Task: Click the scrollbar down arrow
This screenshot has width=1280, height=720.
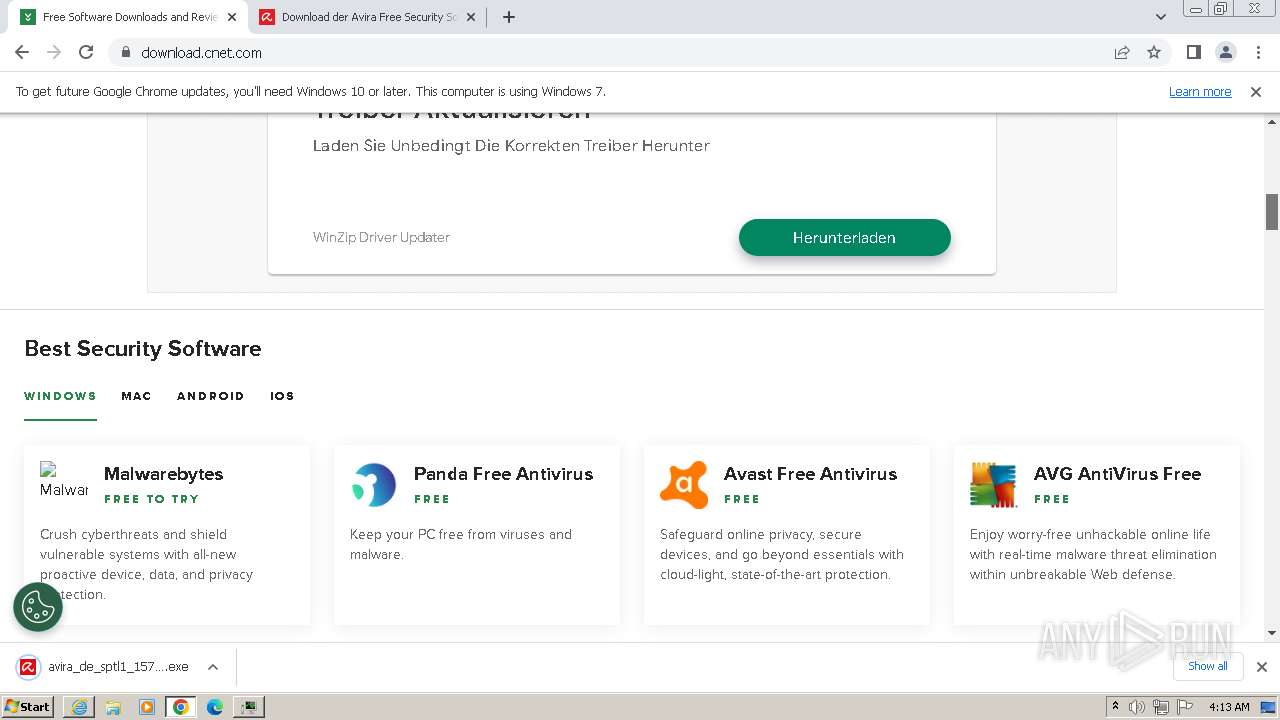Action: tap(1272, 633)
